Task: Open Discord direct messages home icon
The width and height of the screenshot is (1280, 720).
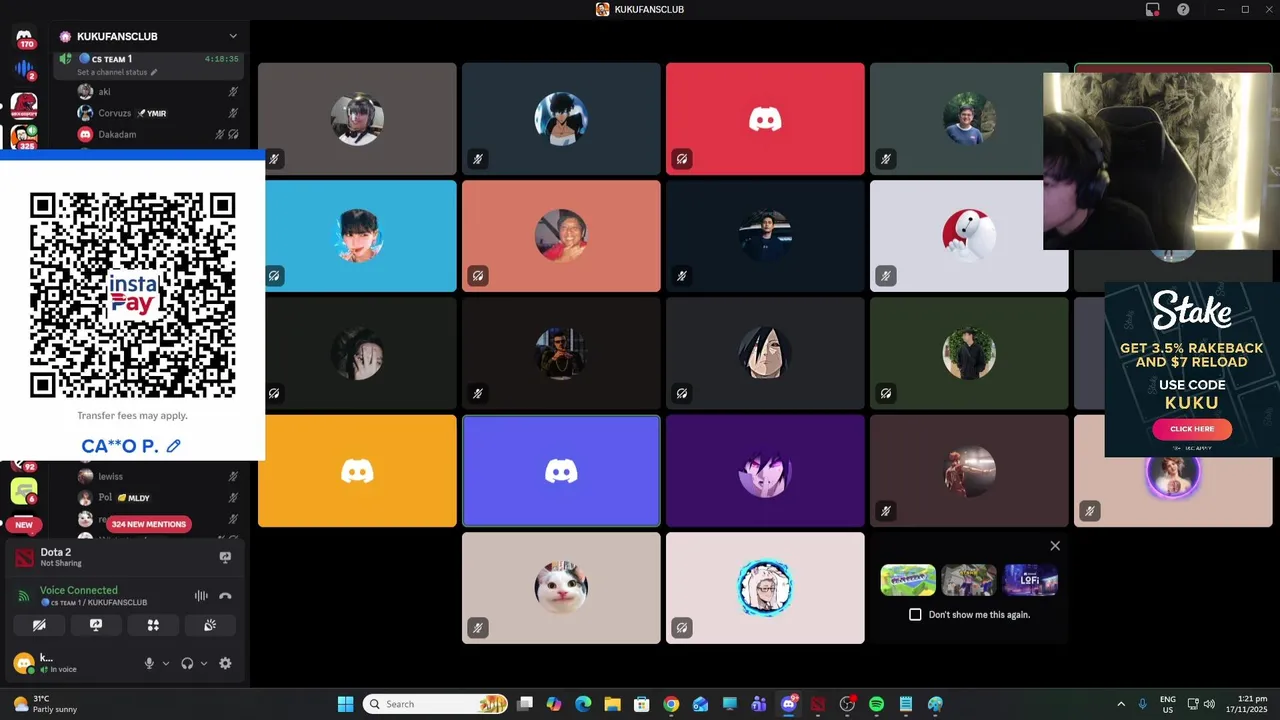Action: point(24,37)
